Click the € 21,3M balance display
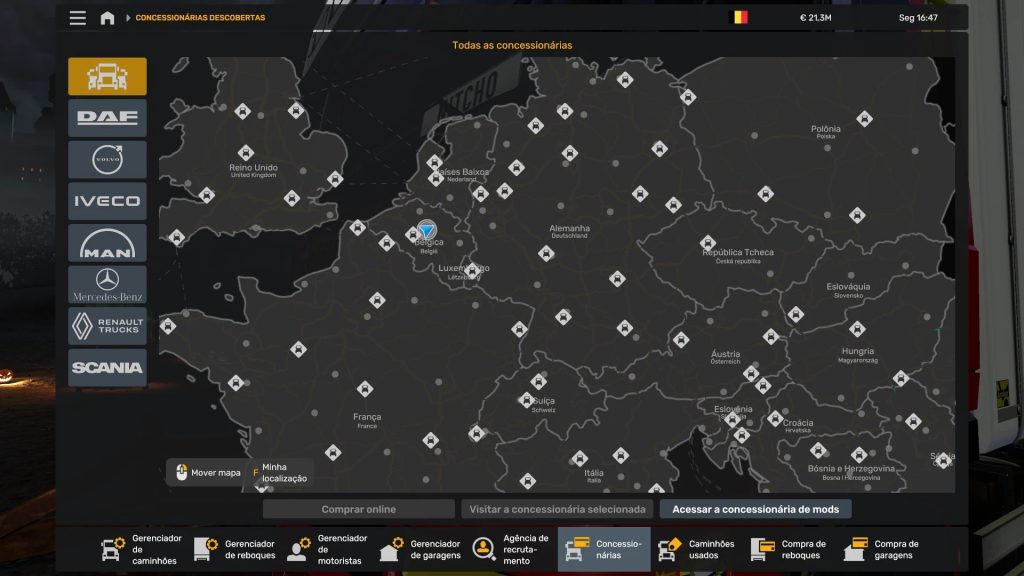This screenshot has height=576, width=1024. (816, 18)
